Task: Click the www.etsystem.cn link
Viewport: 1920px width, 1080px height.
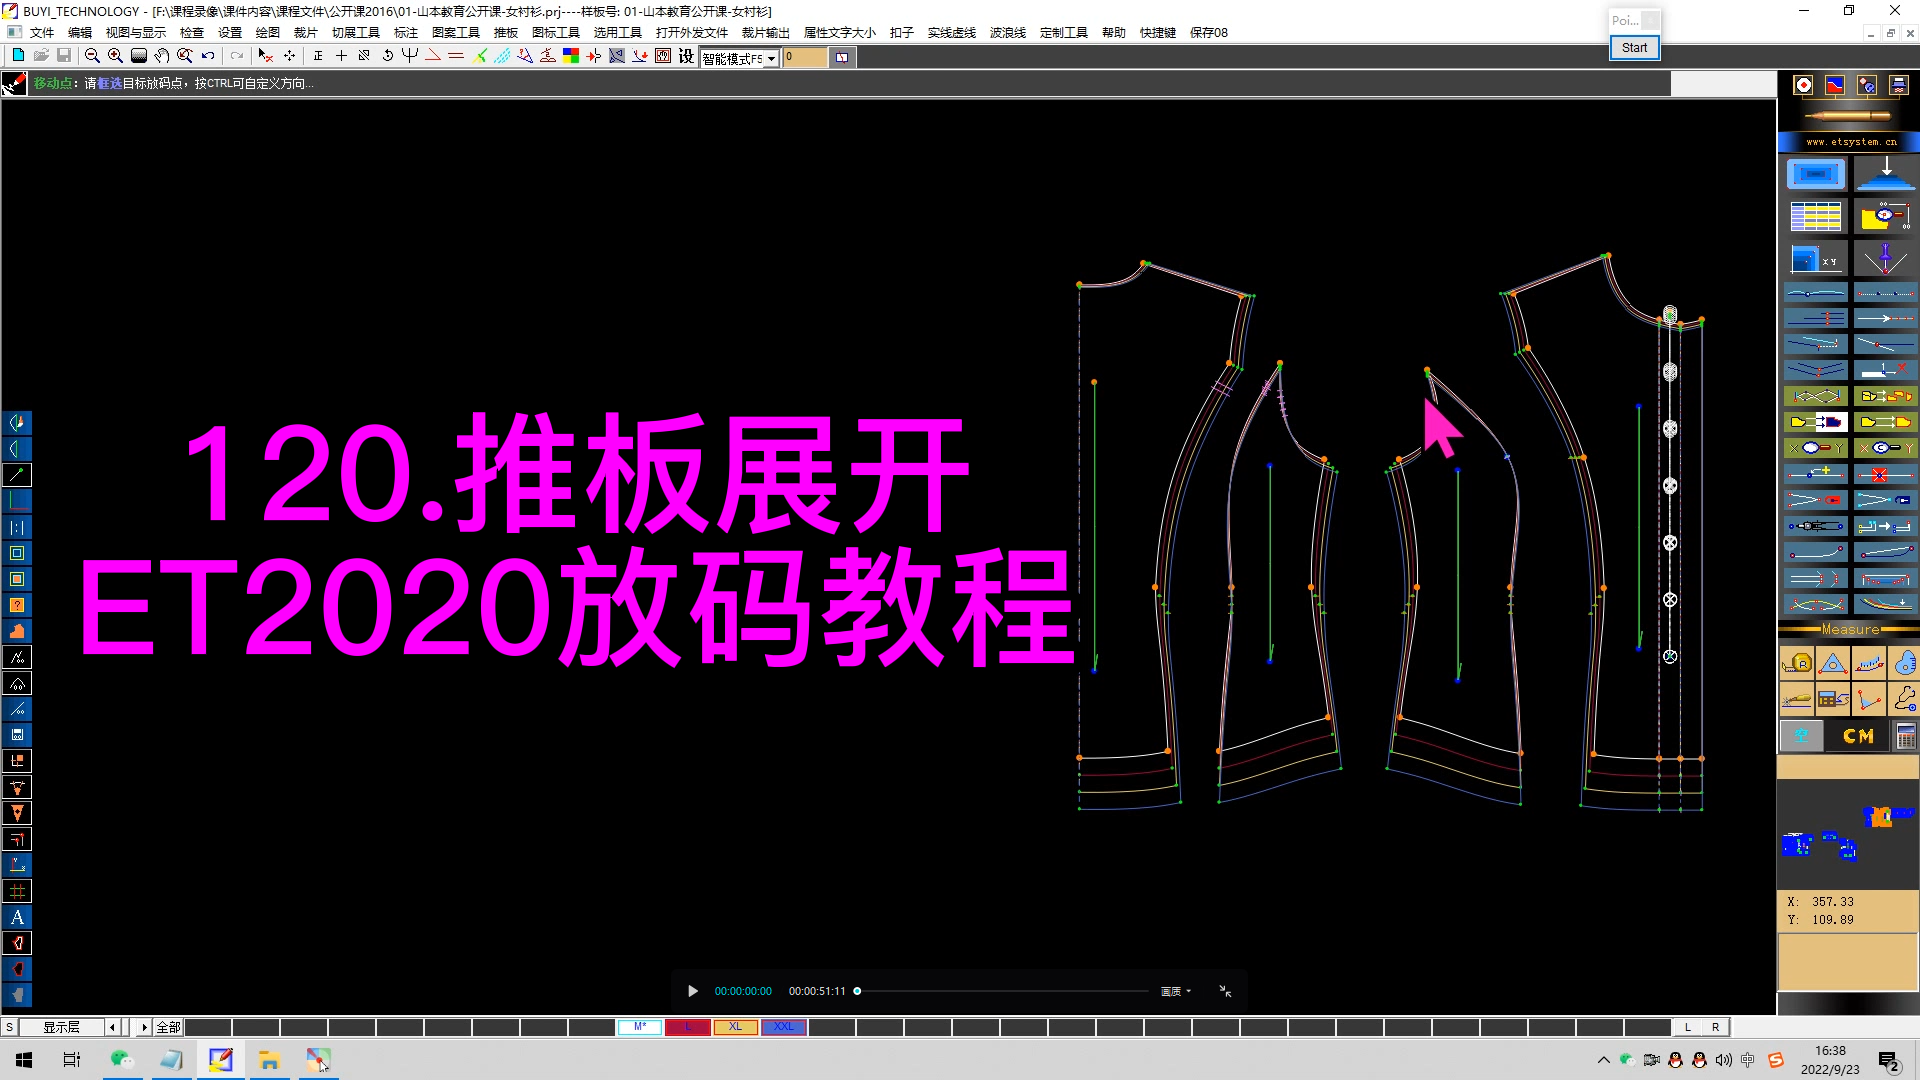Action: tap(1851, 142)
